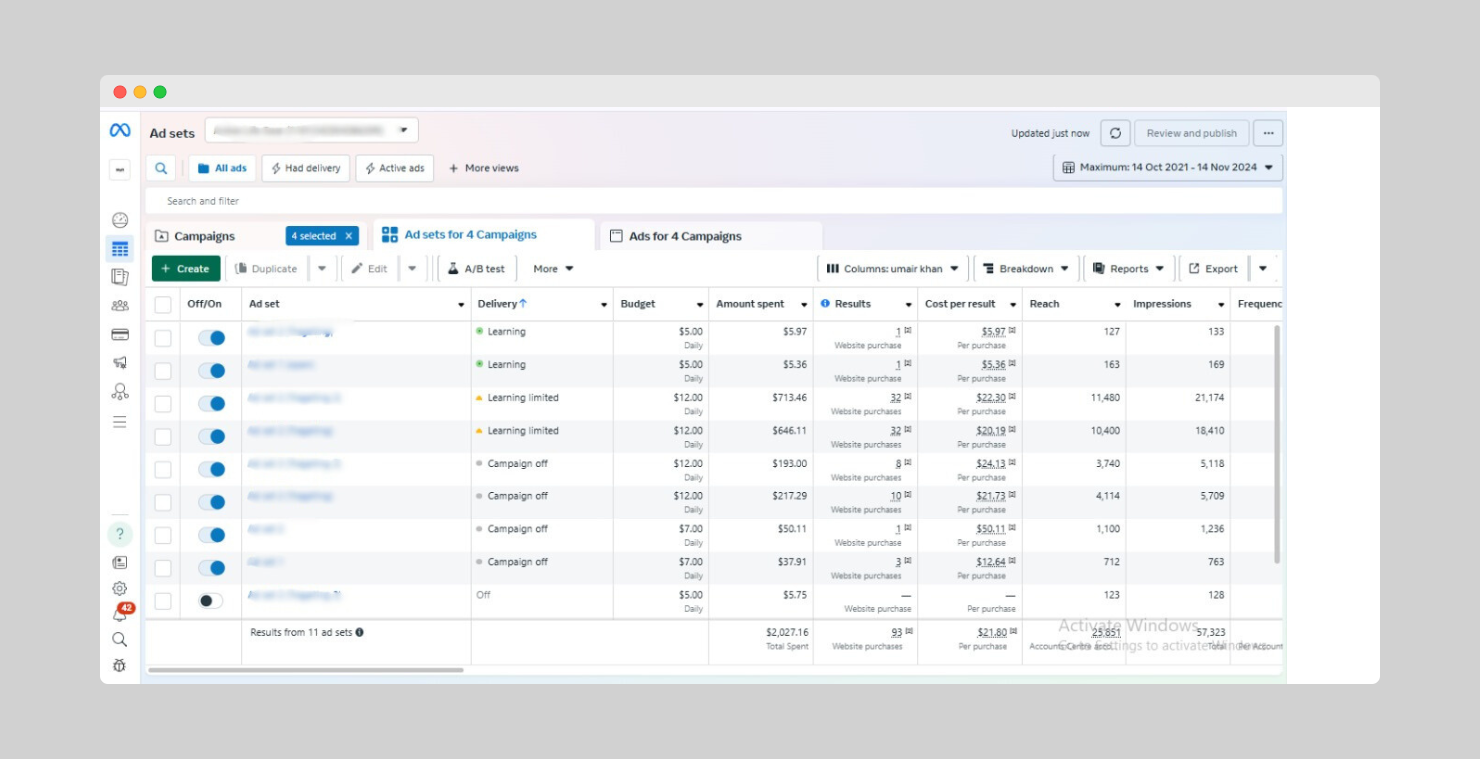
Task: Select Ad sets for 4 Campaigns tab
Action: [484, 235]
